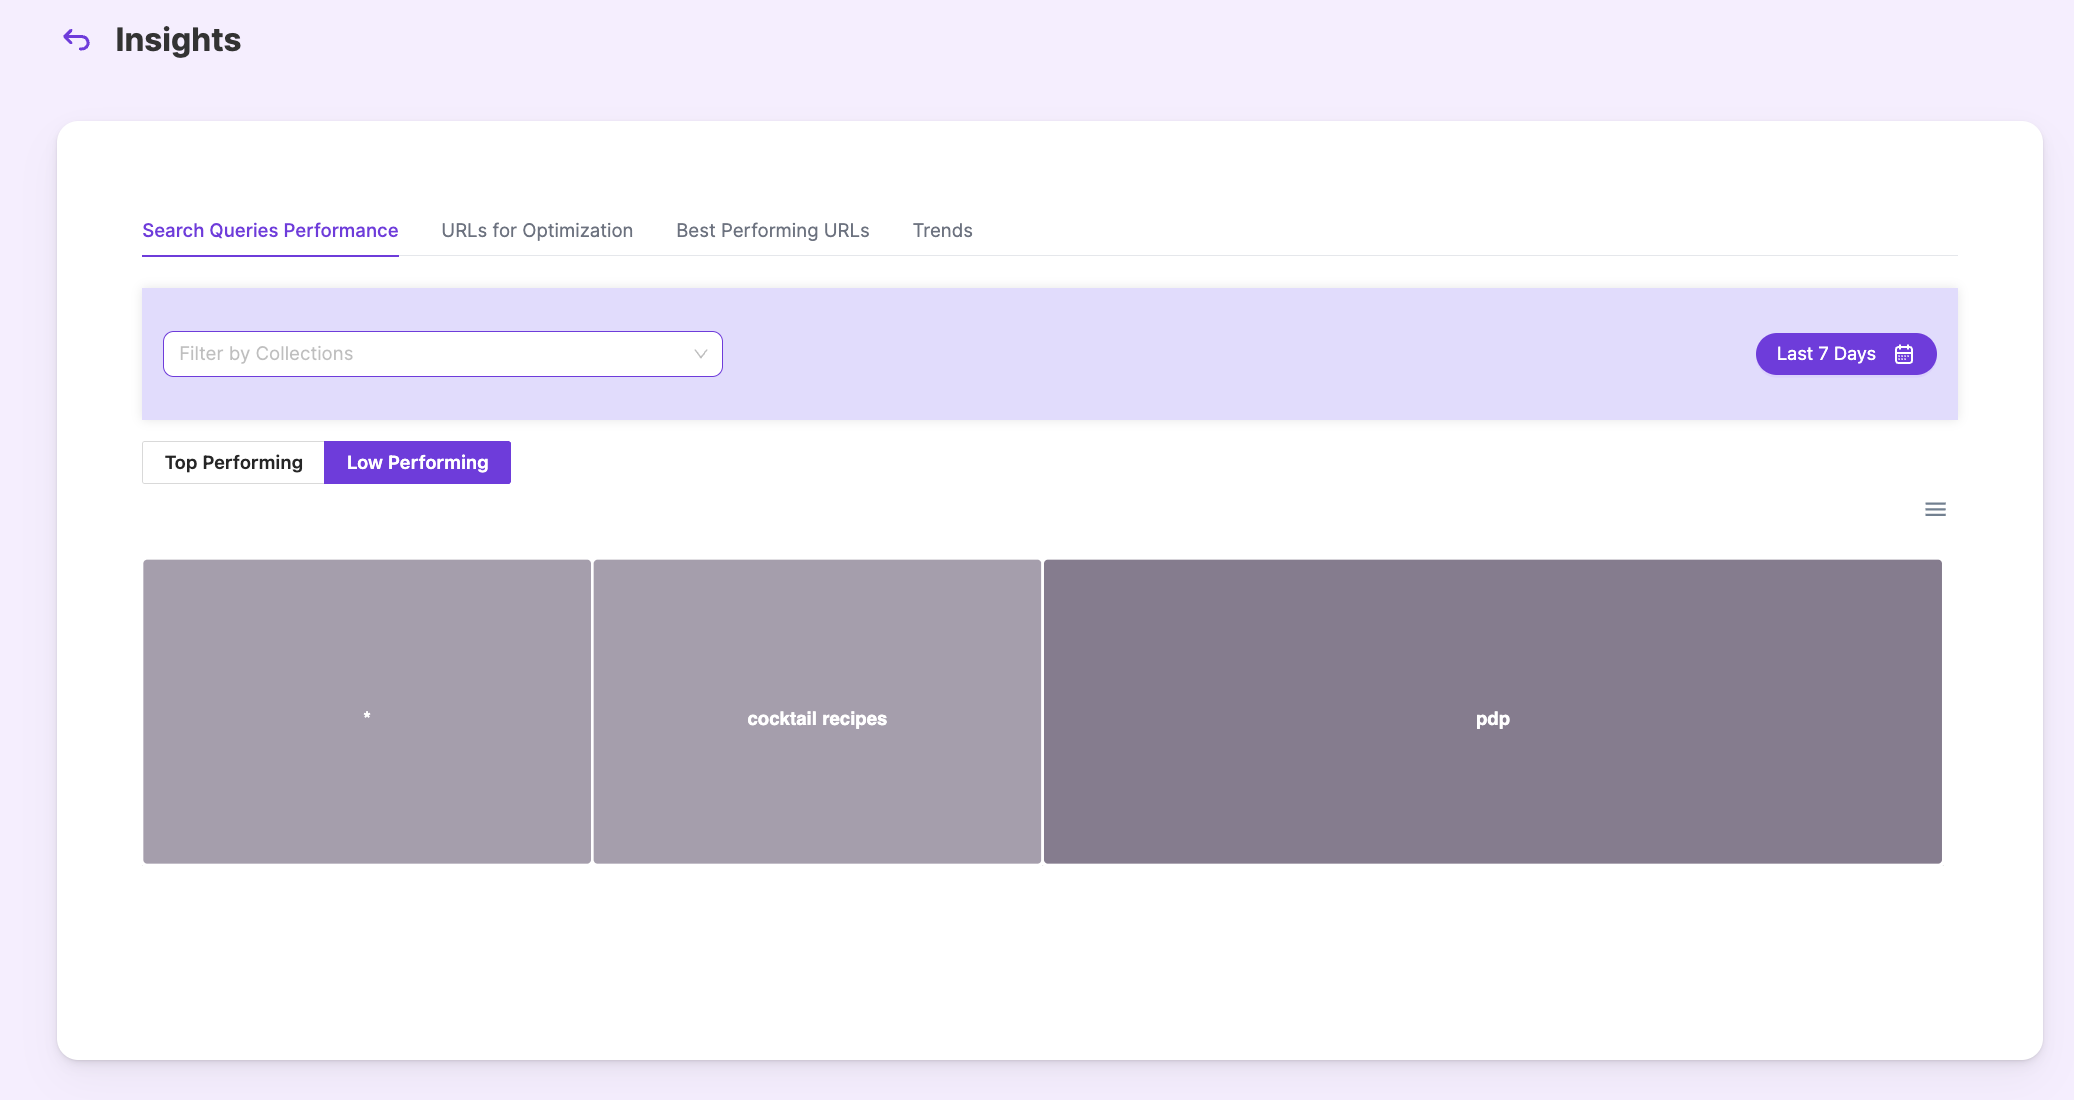Click the back arrow beside Insights
2074x1100 pixels.
[77, 40]
